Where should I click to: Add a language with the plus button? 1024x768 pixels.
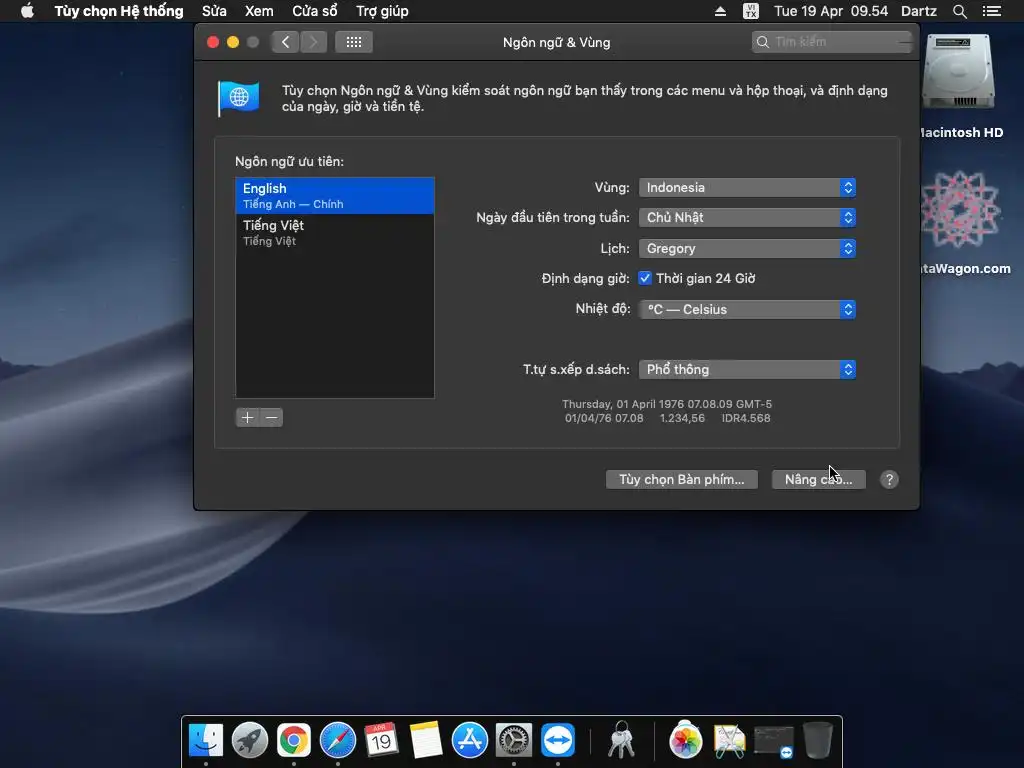coord(247,417)
